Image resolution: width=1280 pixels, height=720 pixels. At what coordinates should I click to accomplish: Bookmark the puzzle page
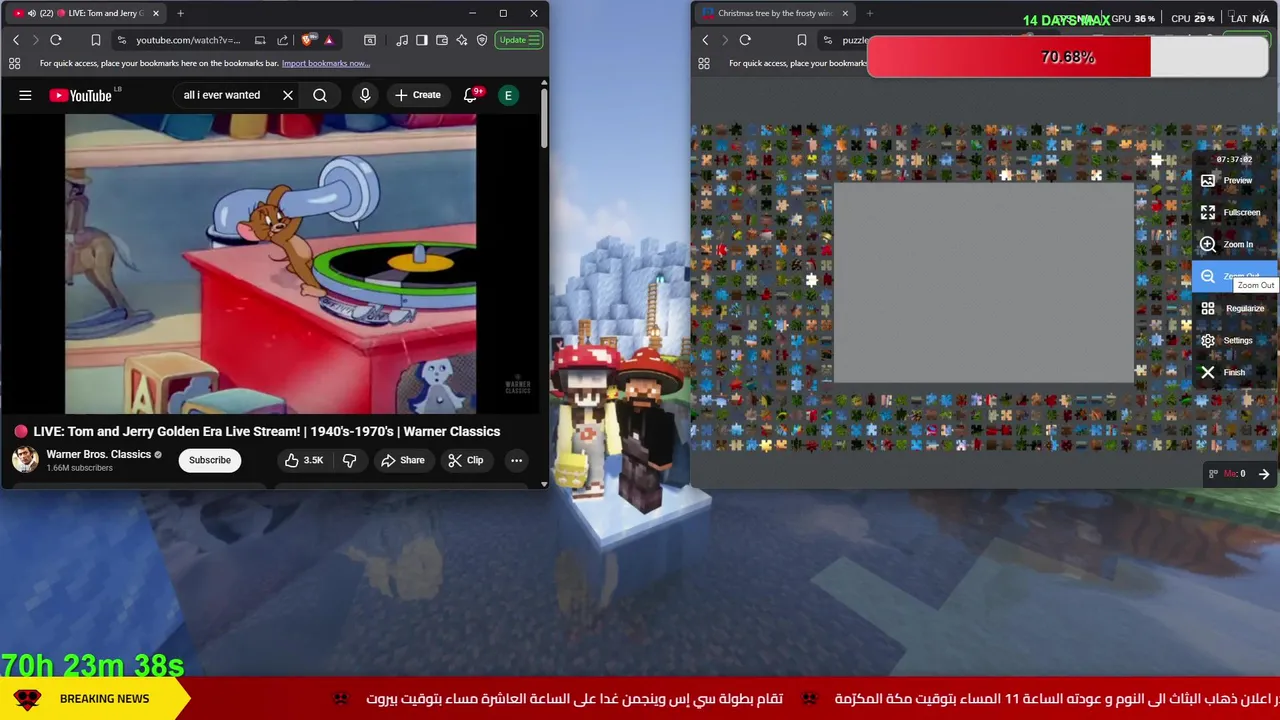[801, 40]
